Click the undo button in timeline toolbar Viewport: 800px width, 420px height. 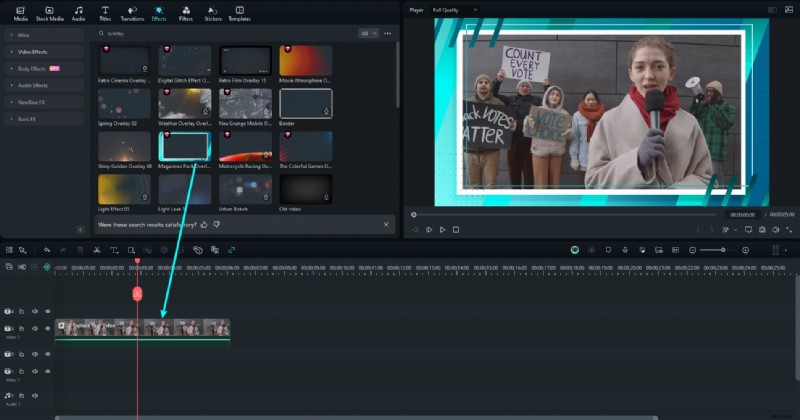46,250
